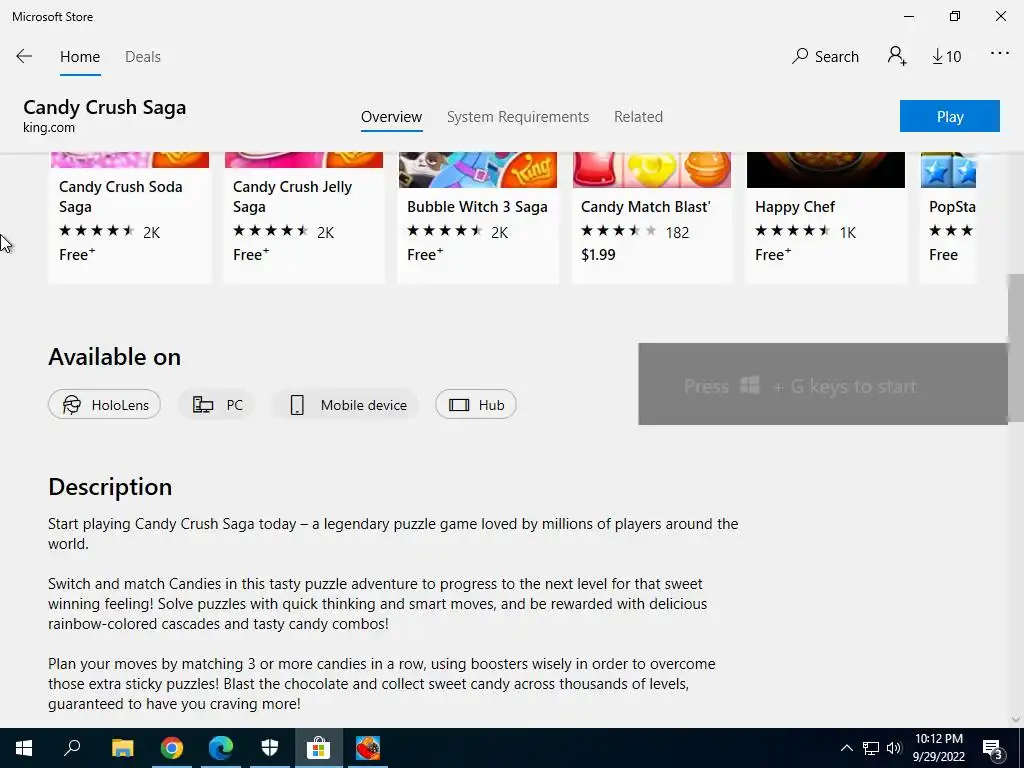Open Bubble Witch 3 Saga card
Screen dimensions: 1024x768
478,218
